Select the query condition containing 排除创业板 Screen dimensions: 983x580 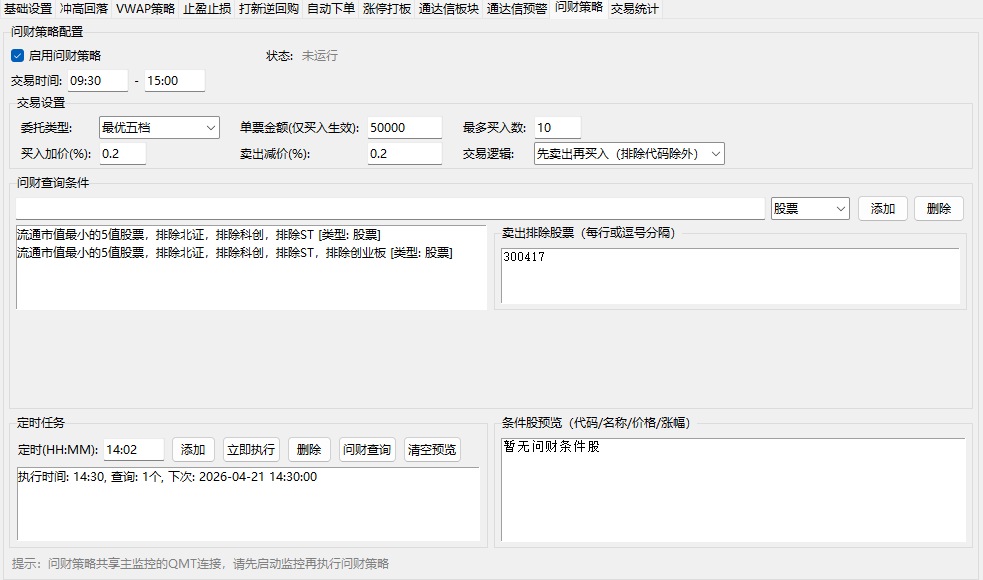pyautogui.click(x=234, y=253)
